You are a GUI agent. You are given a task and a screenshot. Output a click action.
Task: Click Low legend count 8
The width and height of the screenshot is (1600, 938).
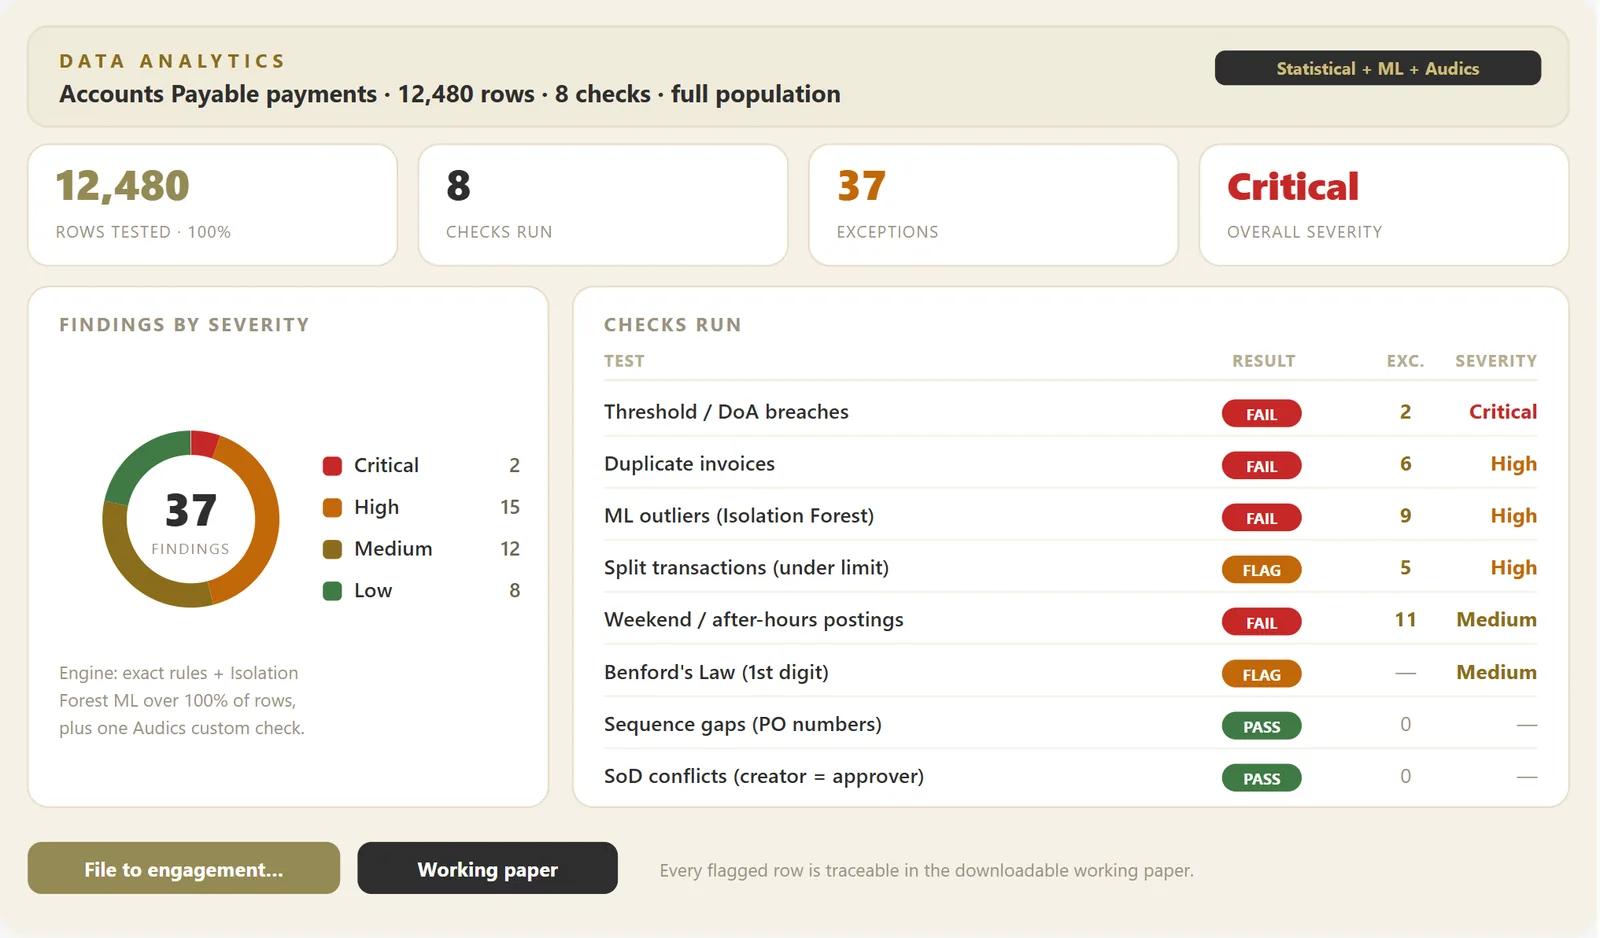515,591
